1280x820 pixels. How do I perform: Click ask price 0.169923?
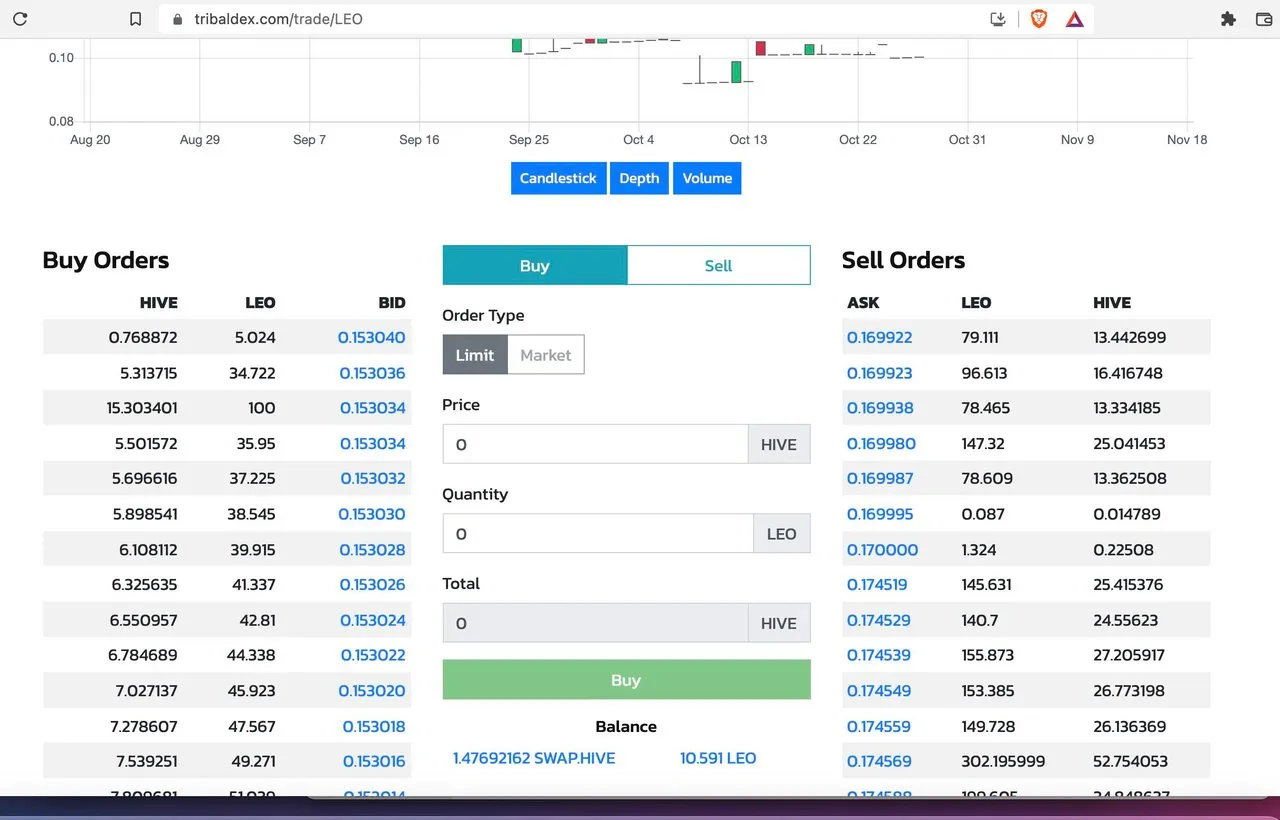click(880, 373)
